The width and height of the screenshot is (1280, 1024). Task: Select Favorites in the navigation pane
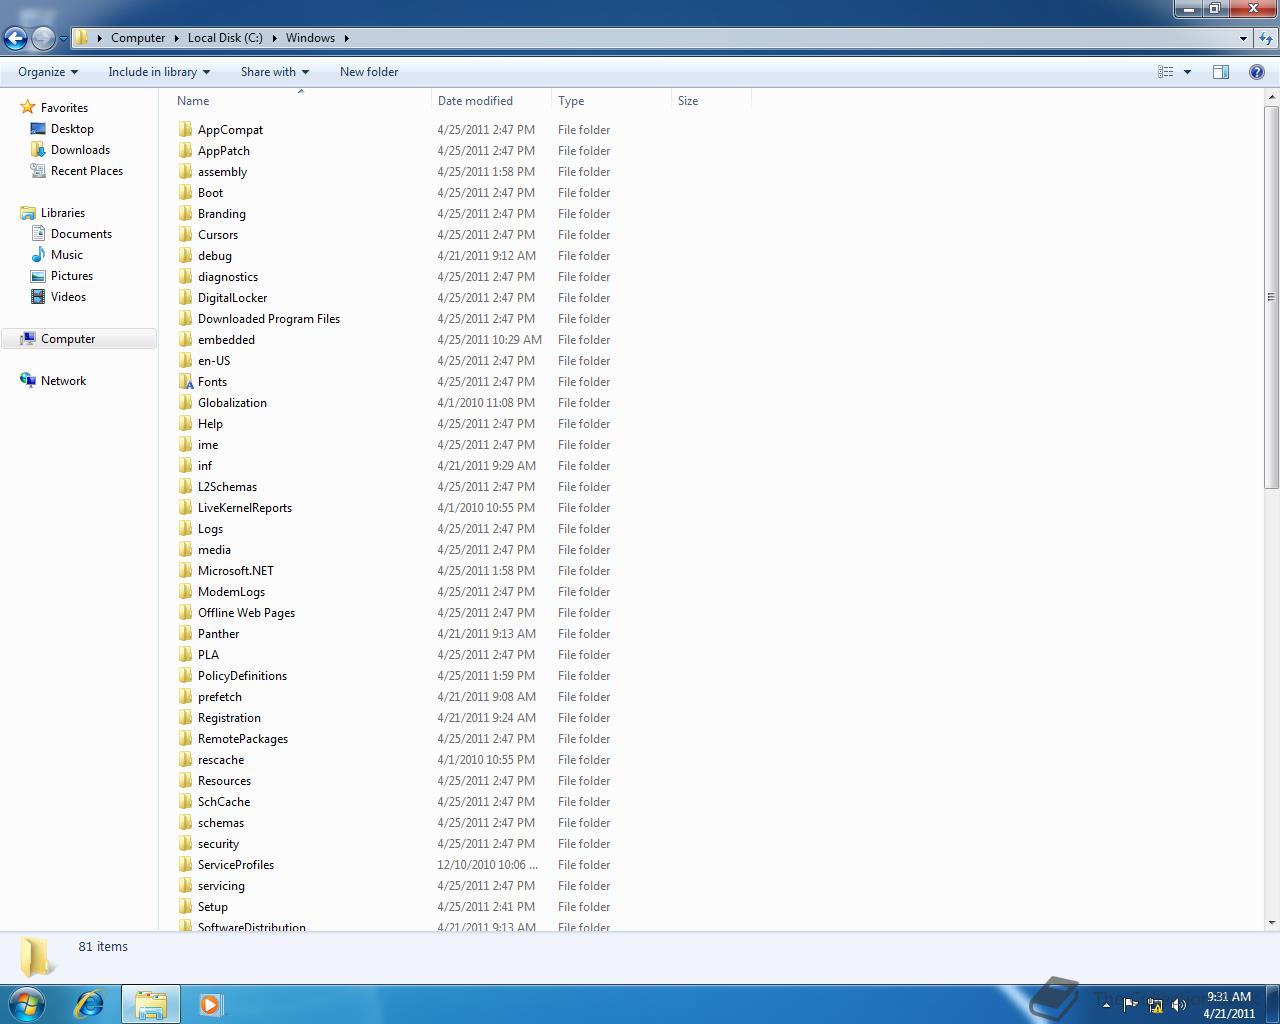tap(64, 108)
